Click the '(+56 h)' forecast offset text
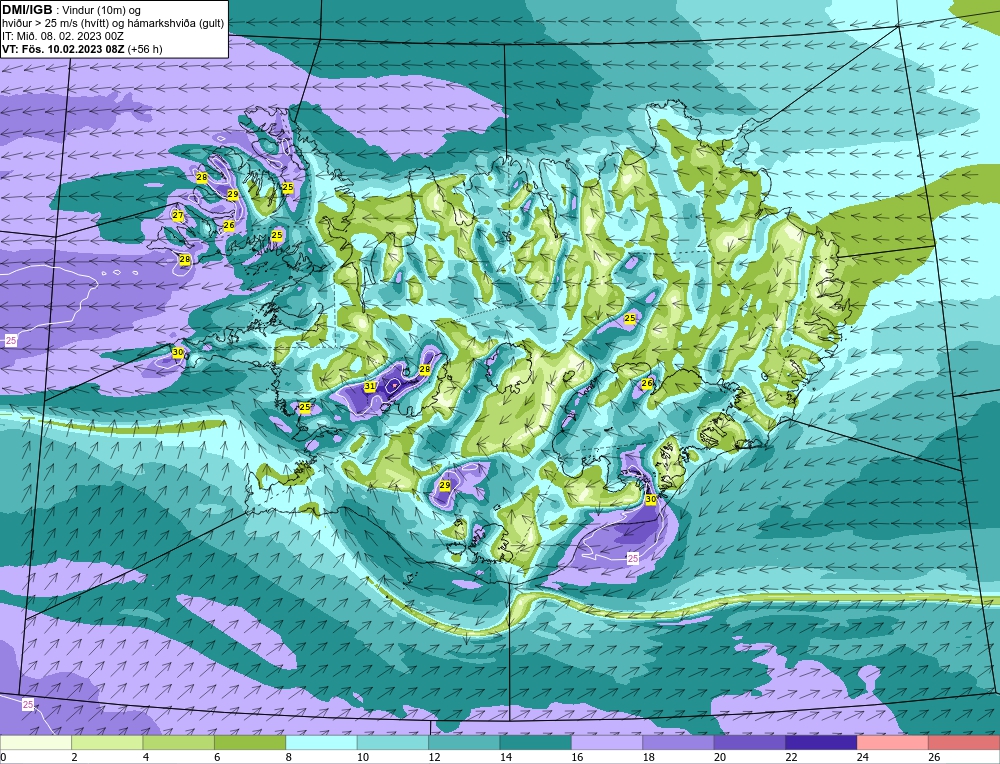1000x764 pixels. pyautogui.click(x=145, y=48)
